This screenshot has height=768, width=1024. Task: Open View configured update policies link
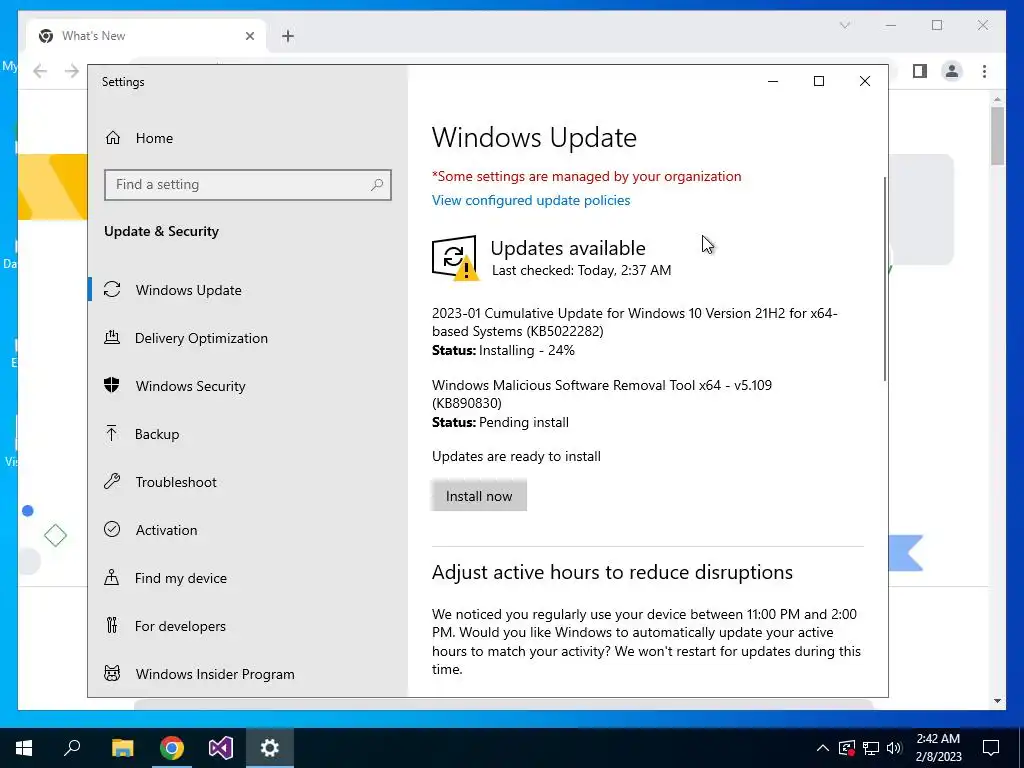[531, 200]
